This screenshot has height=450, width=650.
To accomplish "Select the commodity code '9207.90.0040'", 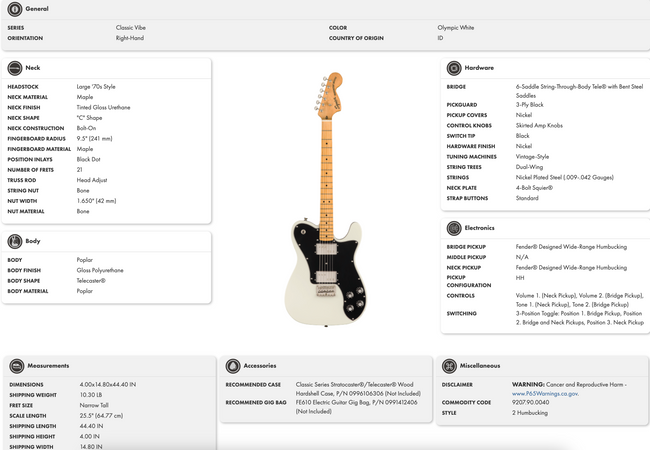I will click(x=531, y=403).
